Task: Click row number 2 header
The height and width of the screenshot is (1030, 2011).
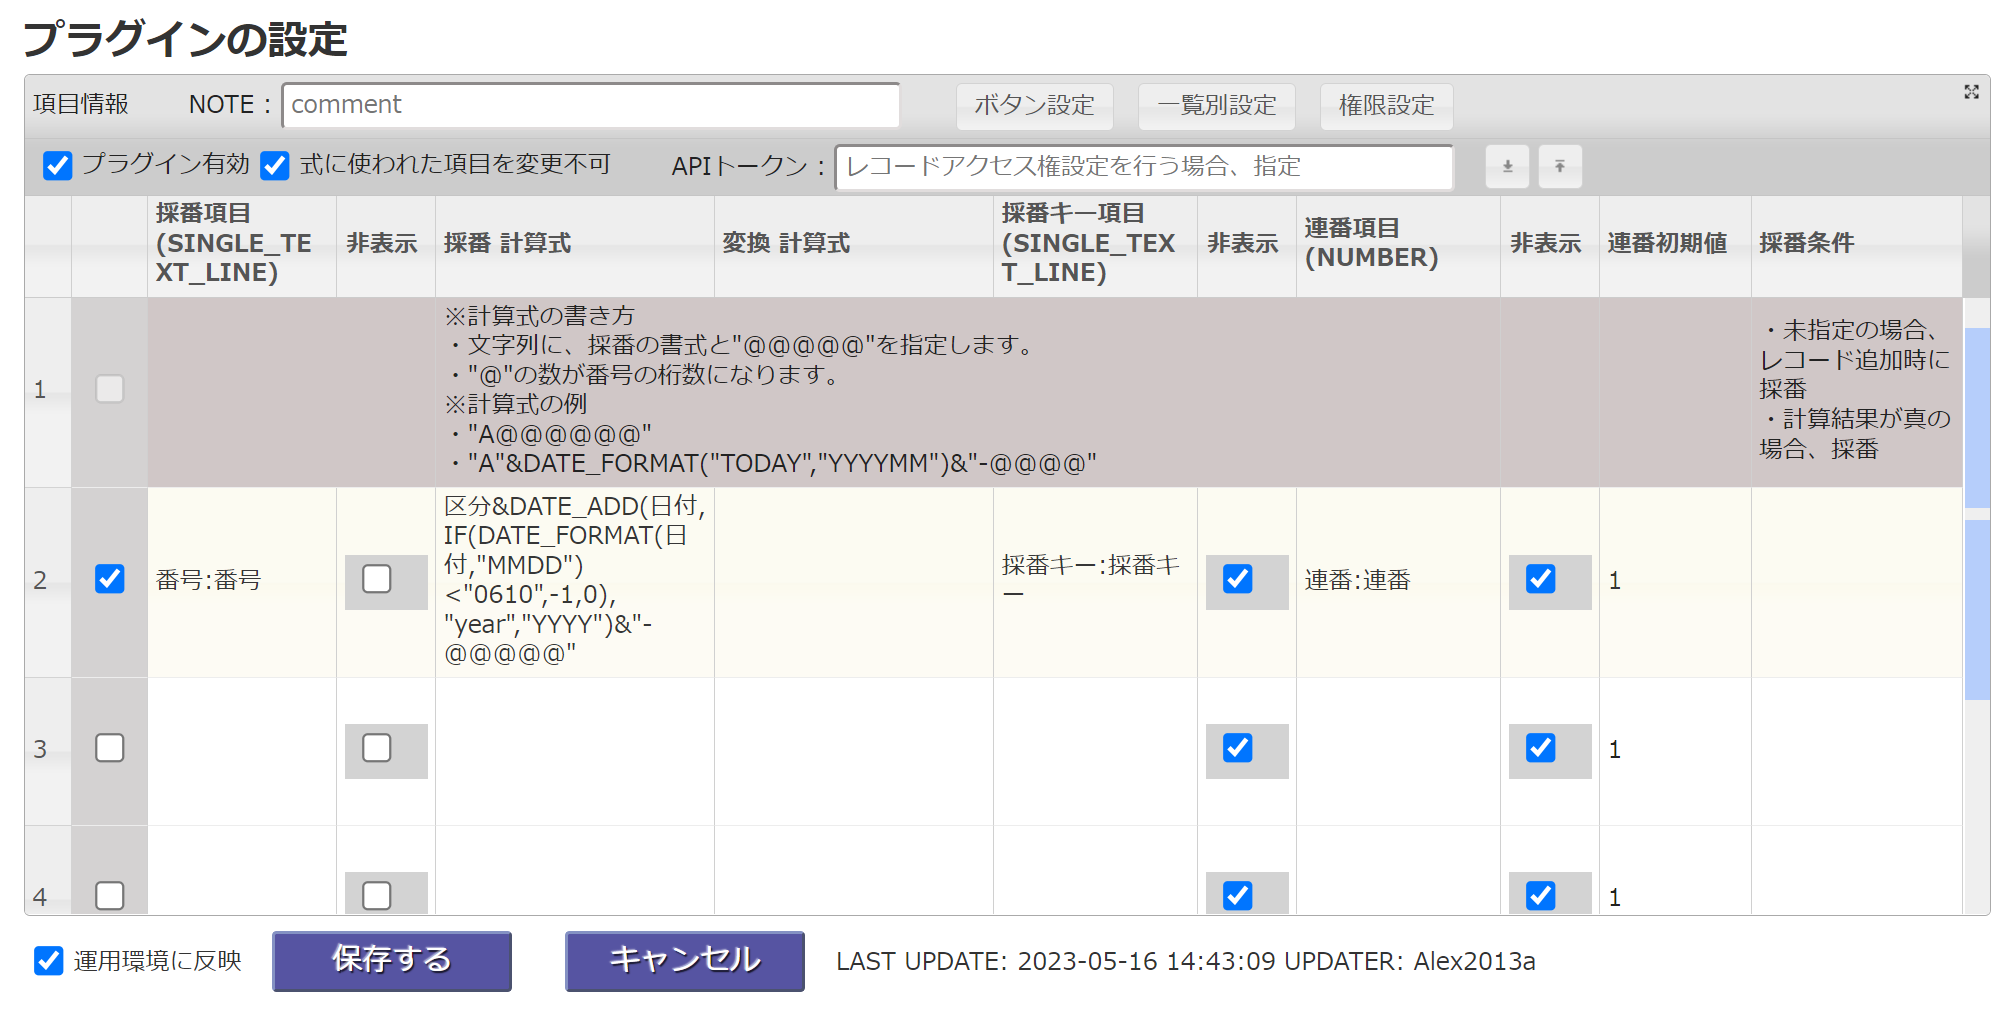Action: coord(48,581)
